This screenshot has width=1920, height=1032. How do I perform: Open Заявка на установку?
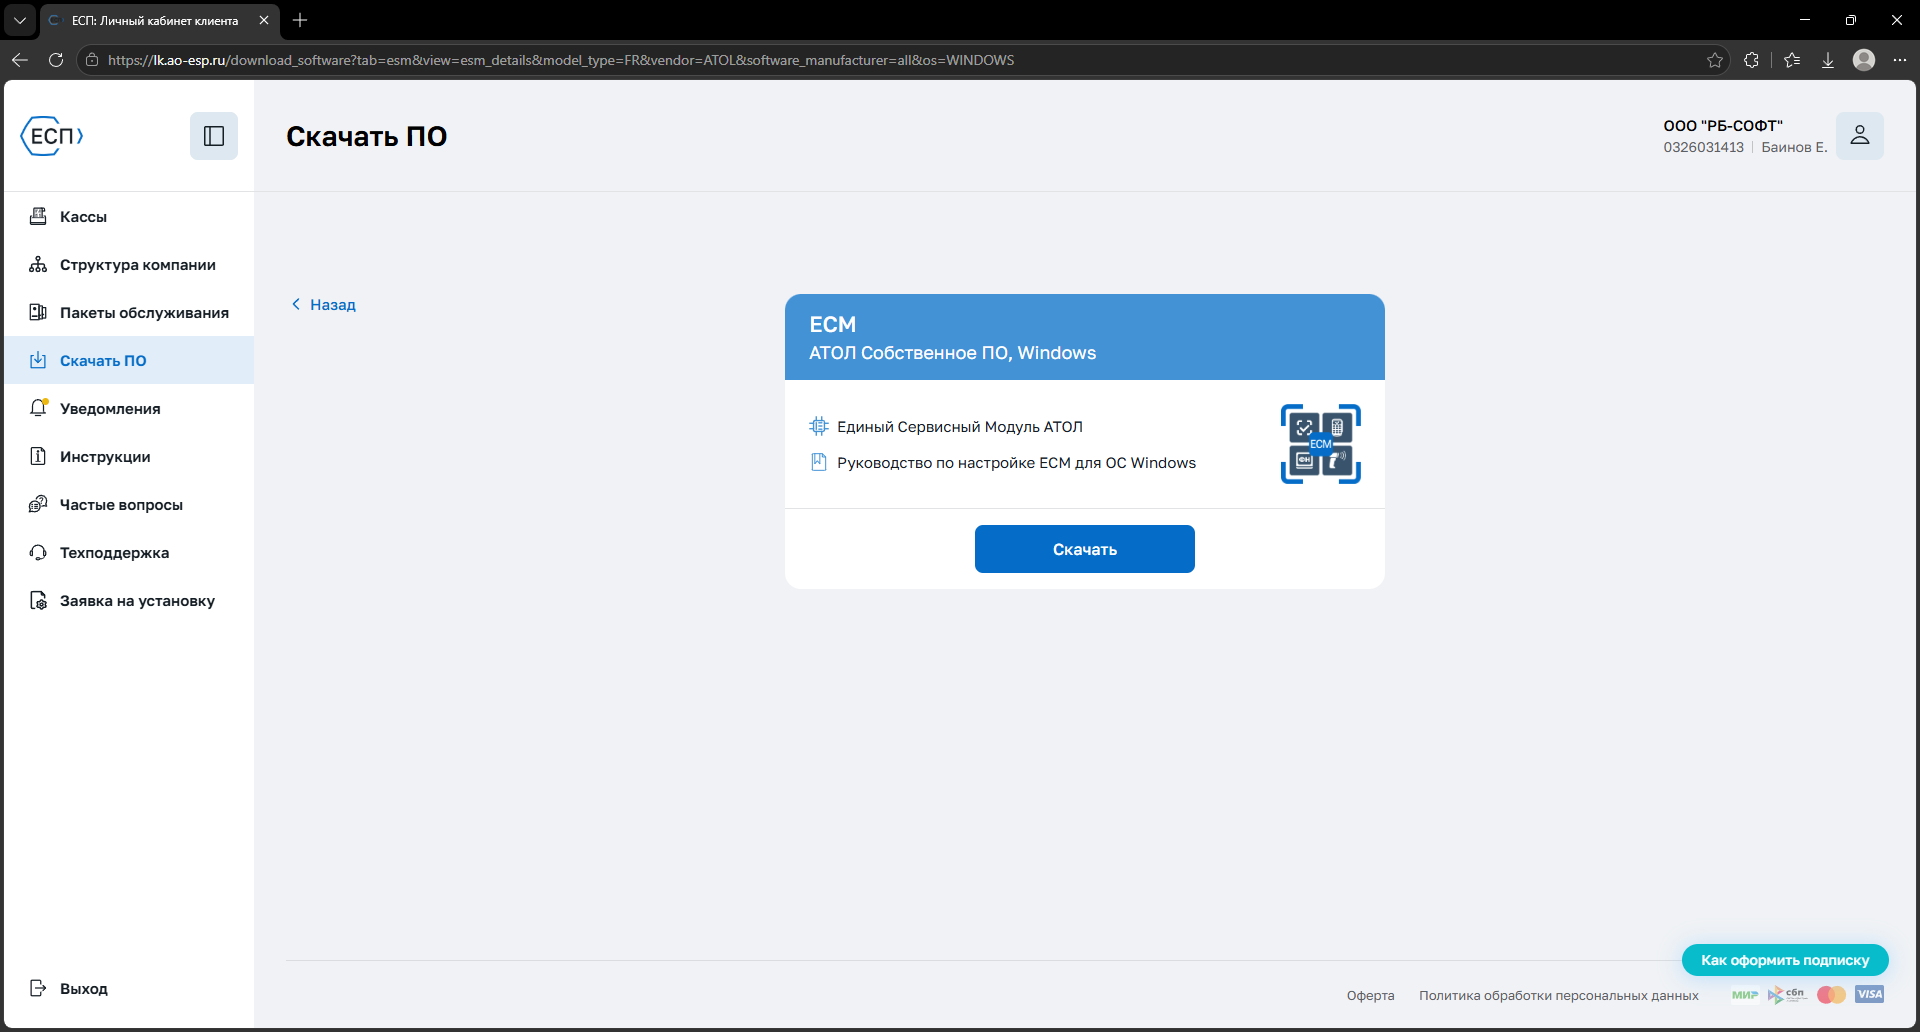129,600
